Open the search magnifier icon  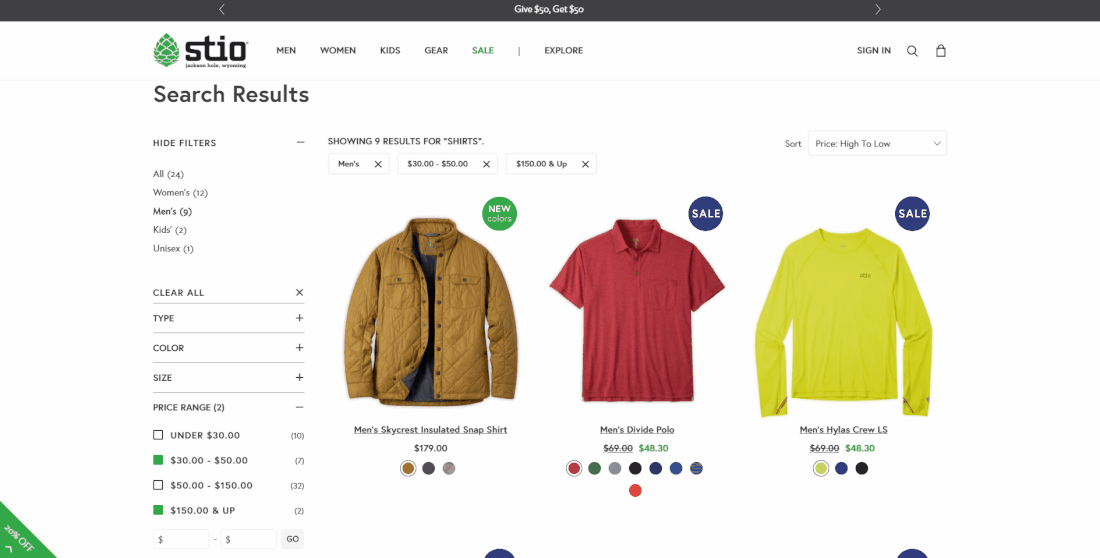[x=912, y=51]
